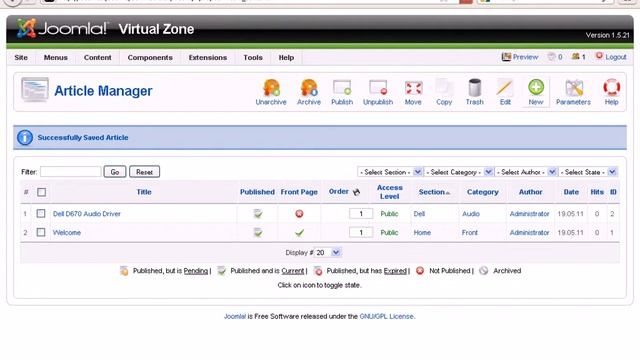This screenshot has width=640, height=360.
Task: Click the Dell section link
Action: pos(419,213)
